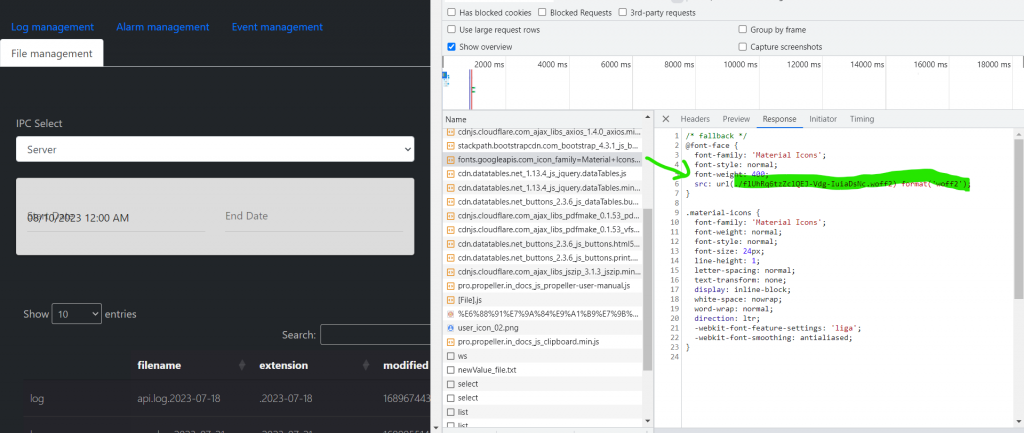Image resolution: width=1024 pixels, height=433 pixels.
Task: Click image icon beside user_icon_02.png
Action: coord(451,328)
